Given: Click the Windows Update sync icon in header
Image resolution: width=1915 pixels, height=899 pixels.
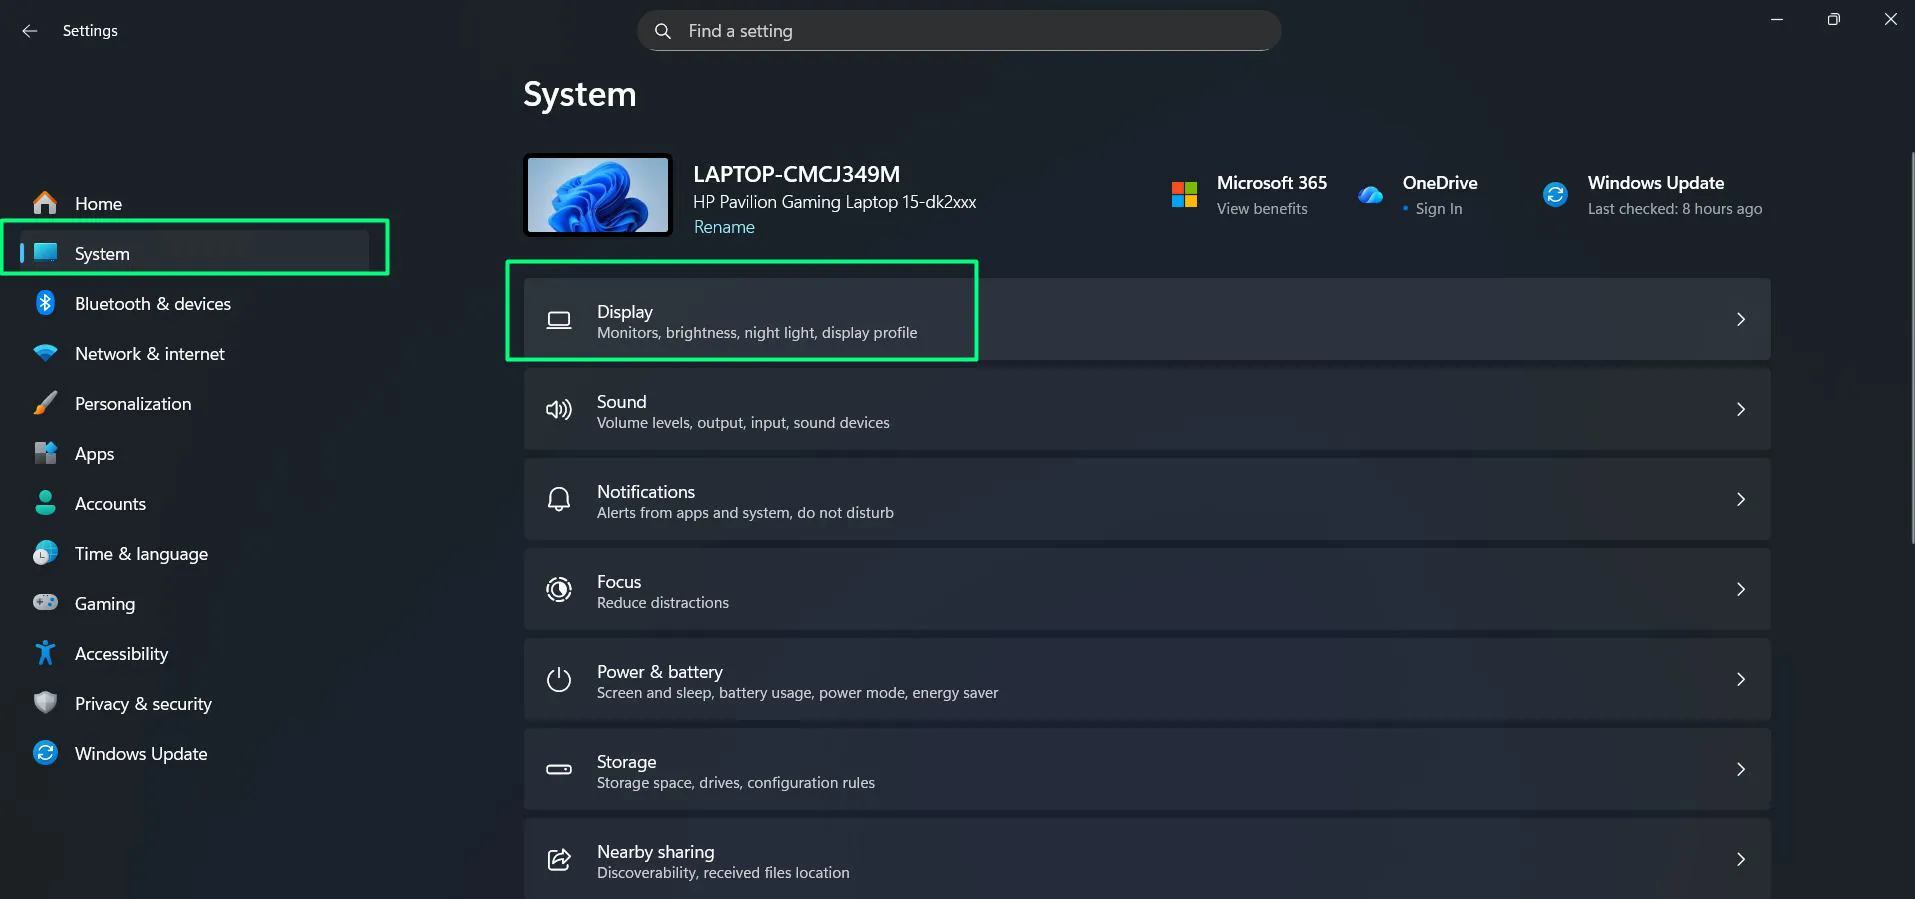Looking at the screenshot, I should pos(1555,194).
